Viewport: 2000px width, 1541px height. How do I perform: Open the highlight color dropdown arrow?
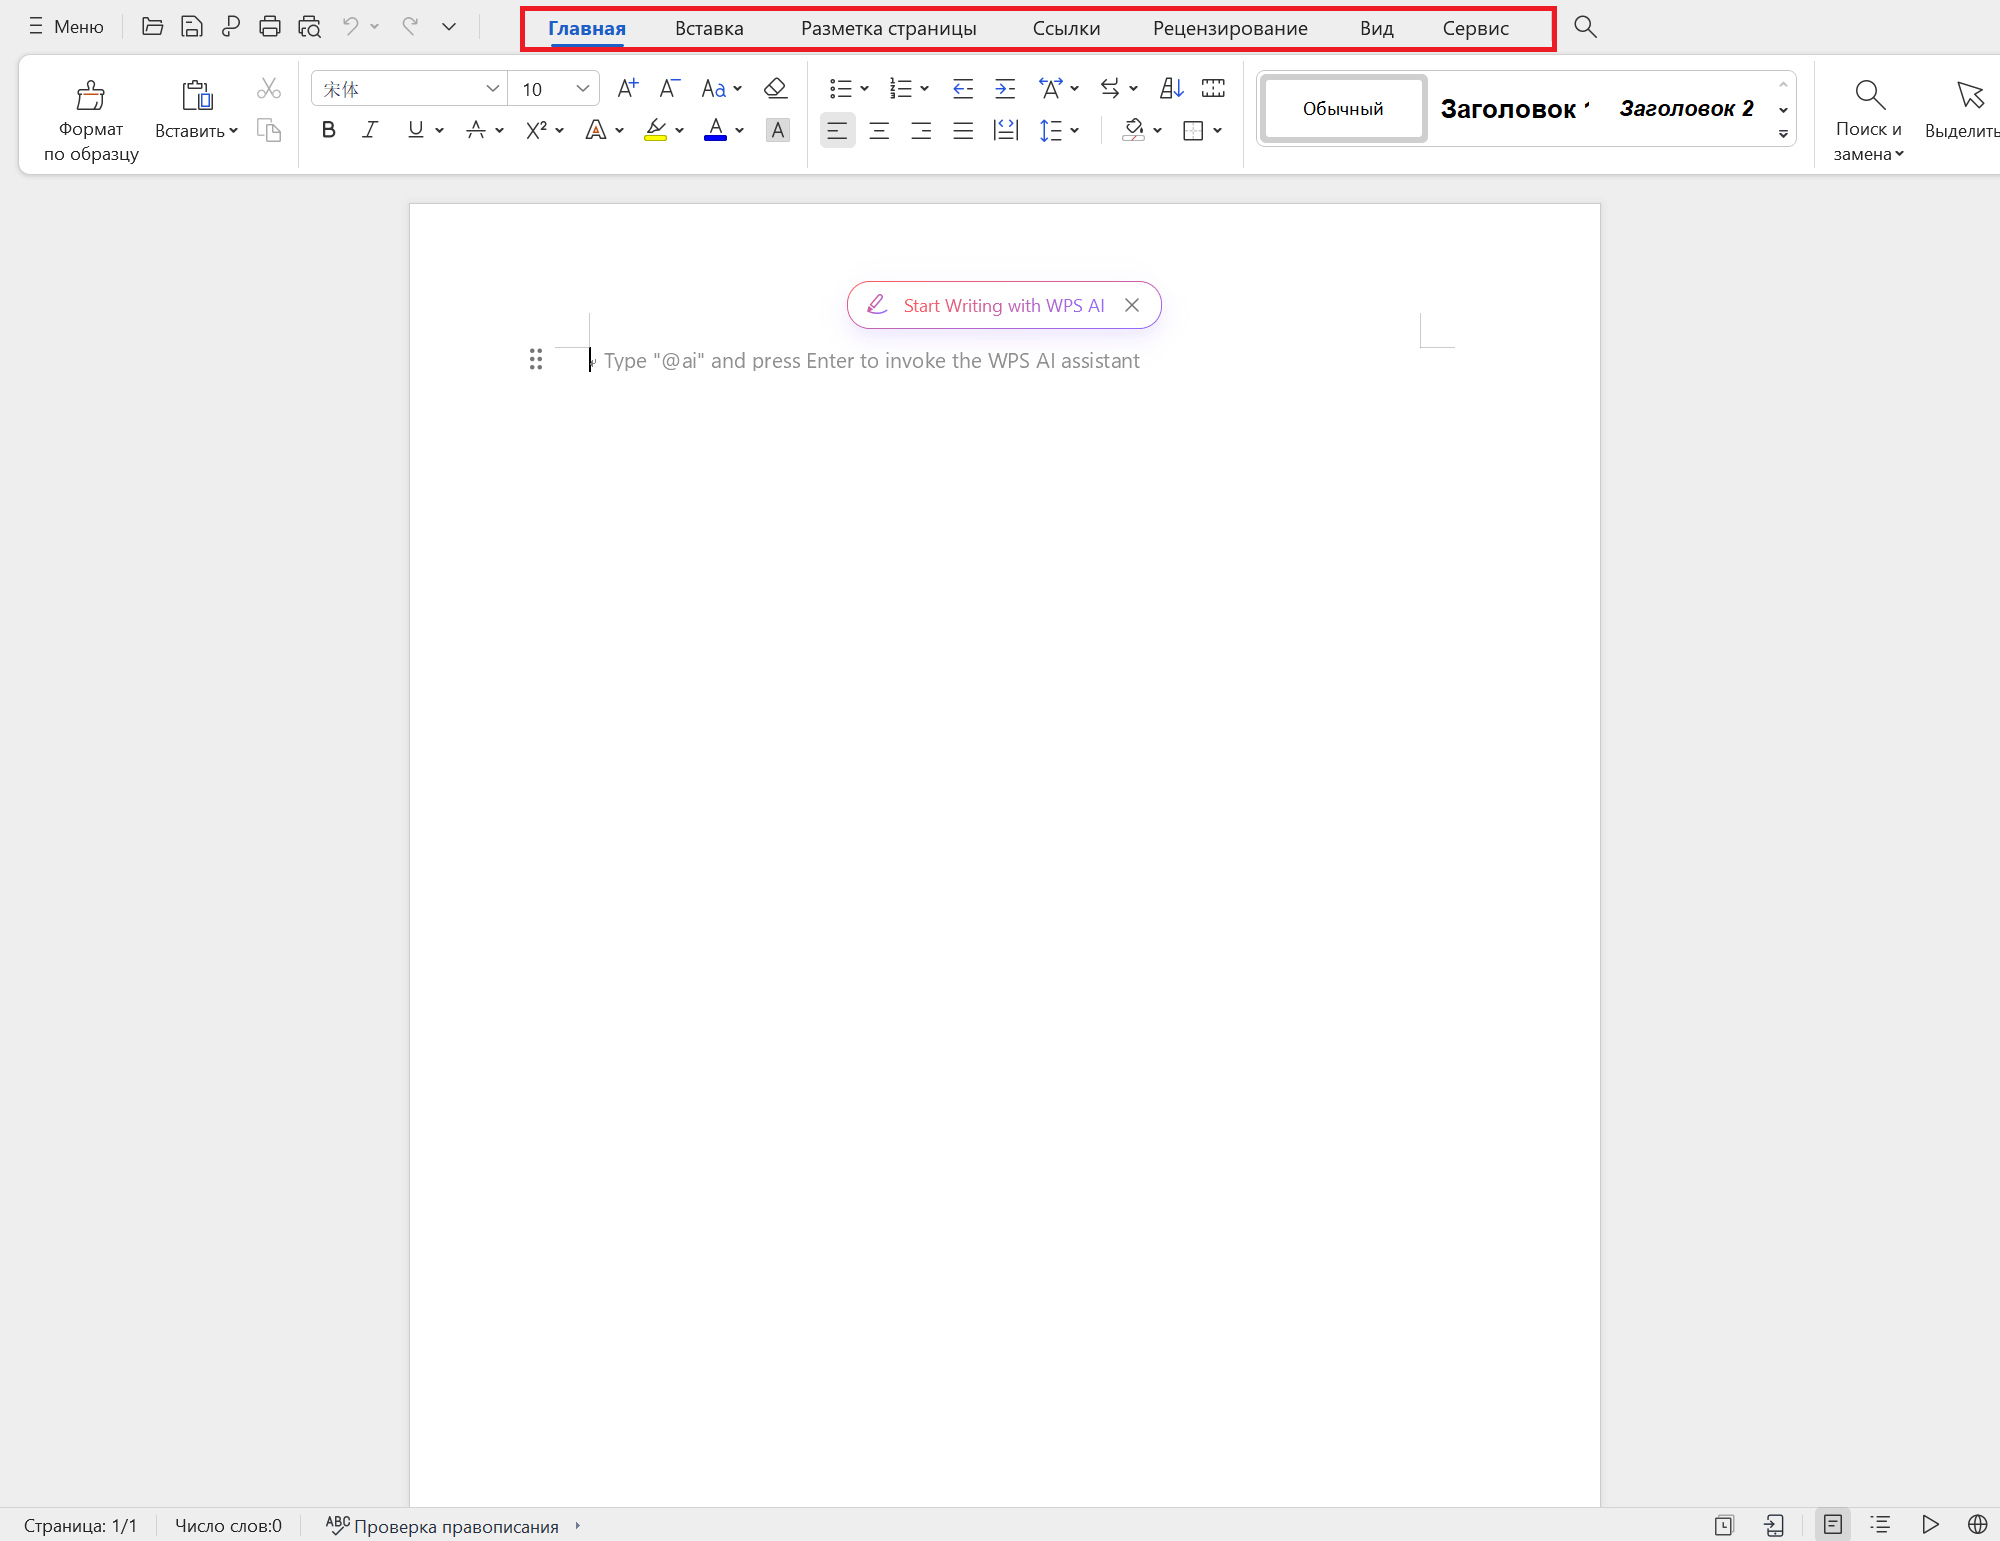680,130
